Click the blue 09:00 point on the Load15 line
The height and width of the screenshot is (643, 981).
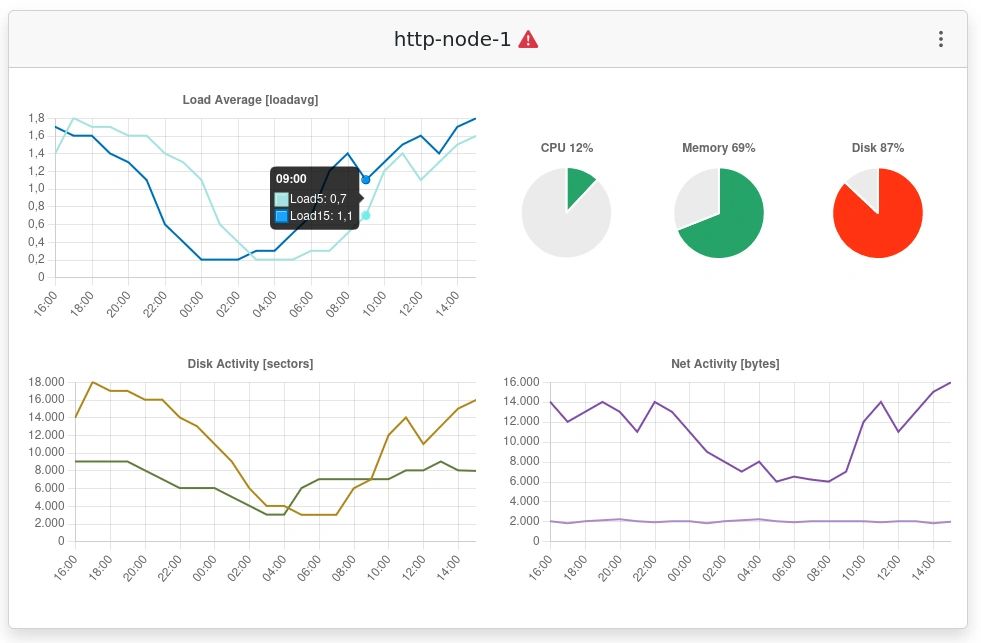365,179
